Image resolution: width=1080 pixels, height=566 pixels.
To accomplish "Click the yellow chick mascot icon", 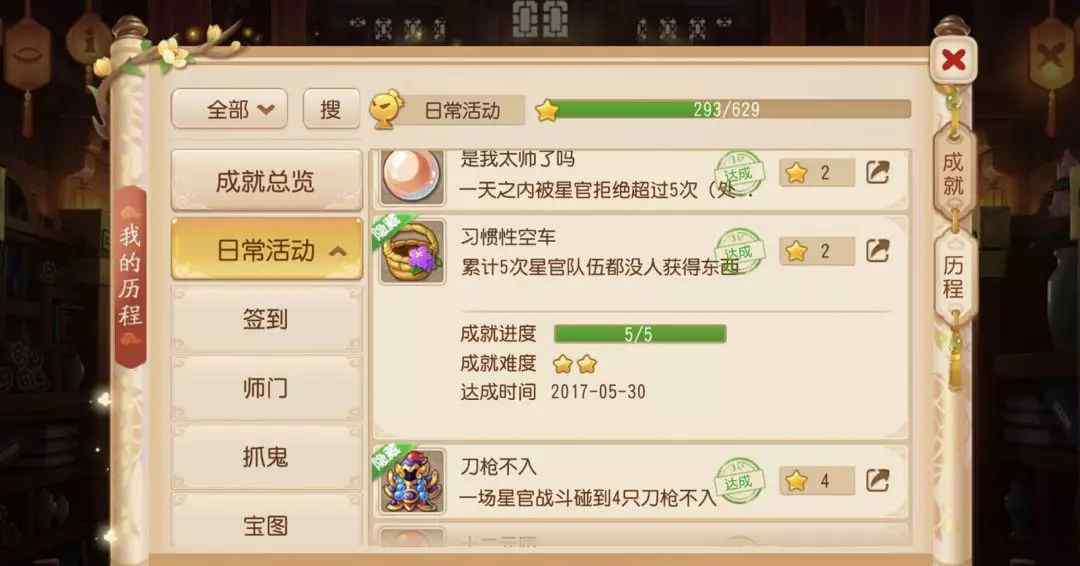I will click(387, 109).
